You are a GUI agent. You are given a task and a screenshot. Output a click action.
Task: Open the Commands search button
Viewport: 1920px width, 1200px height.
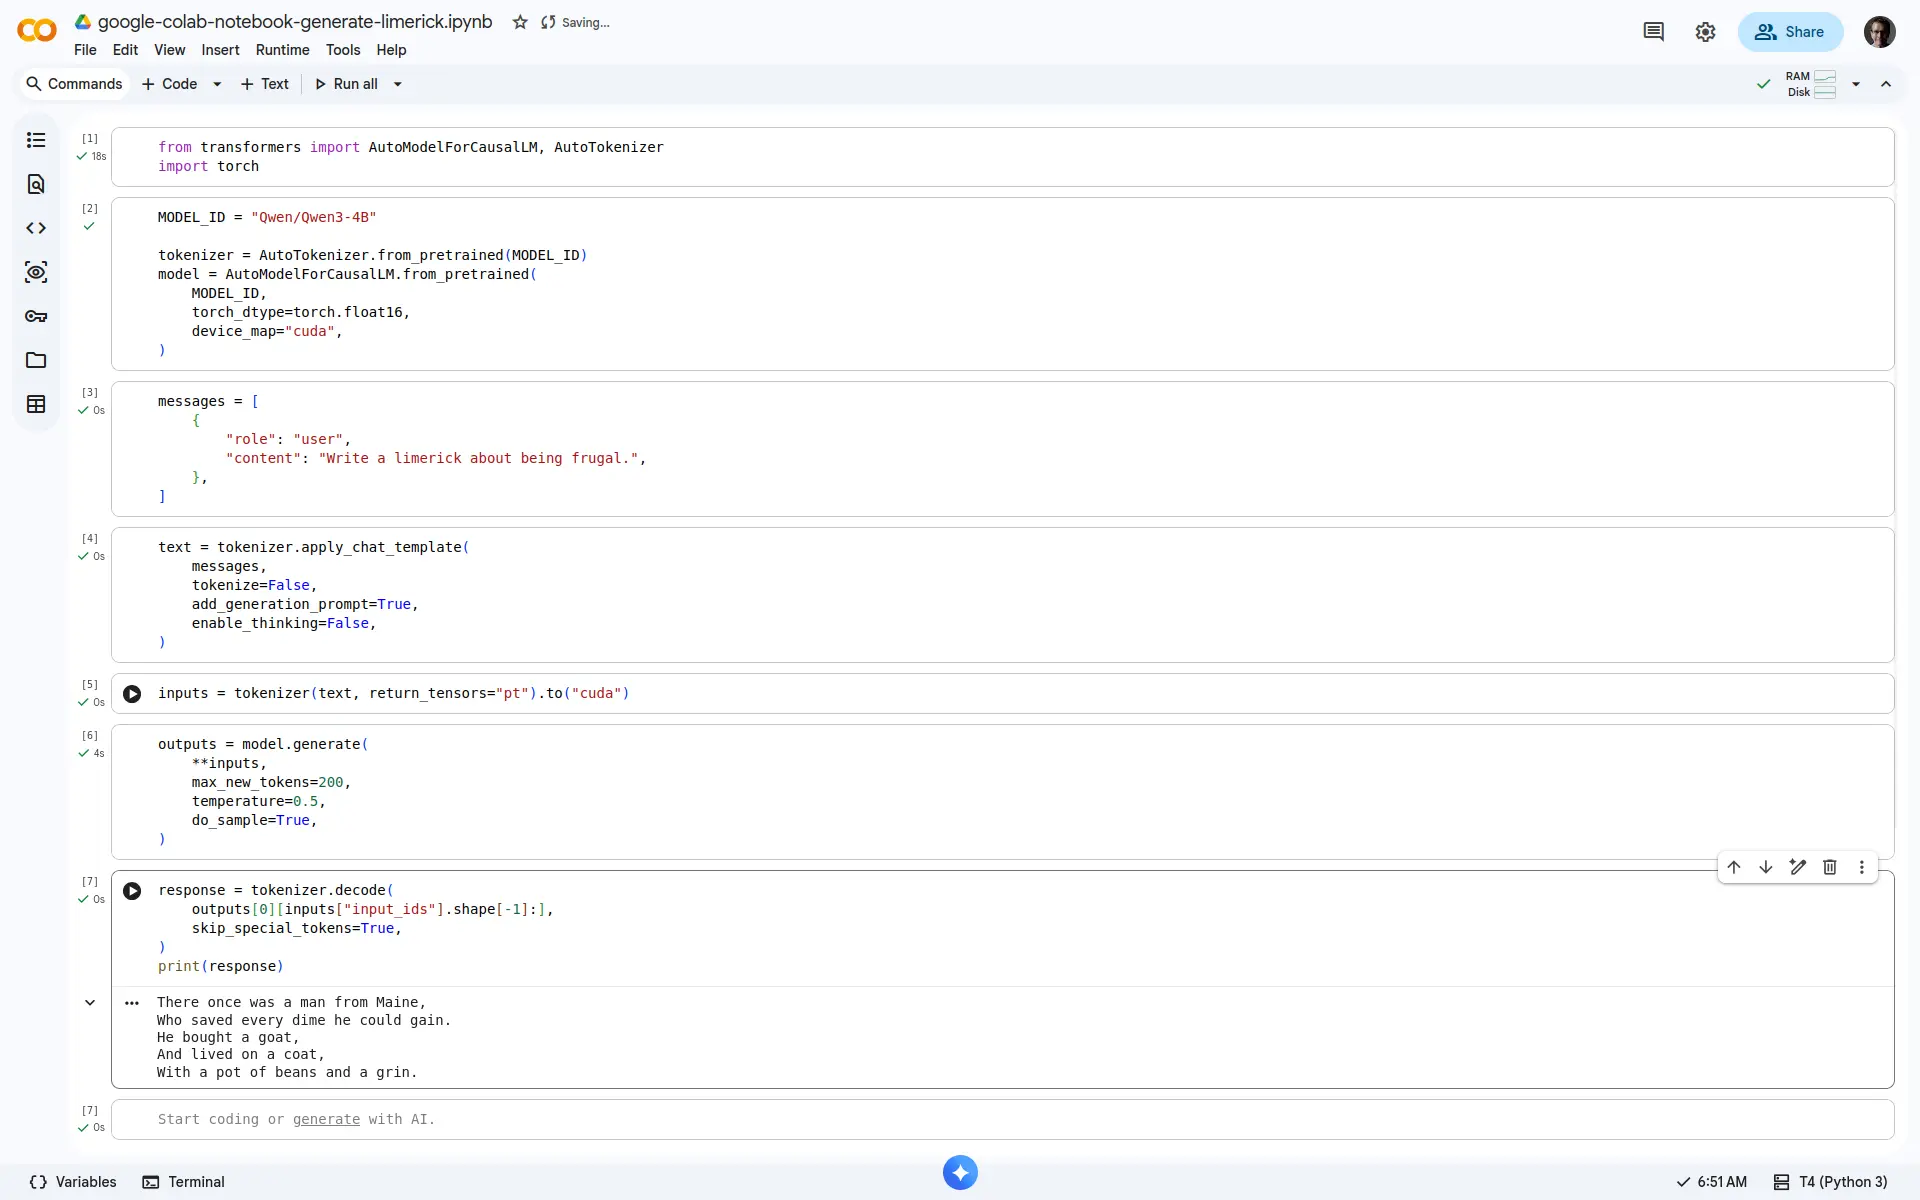74,84
